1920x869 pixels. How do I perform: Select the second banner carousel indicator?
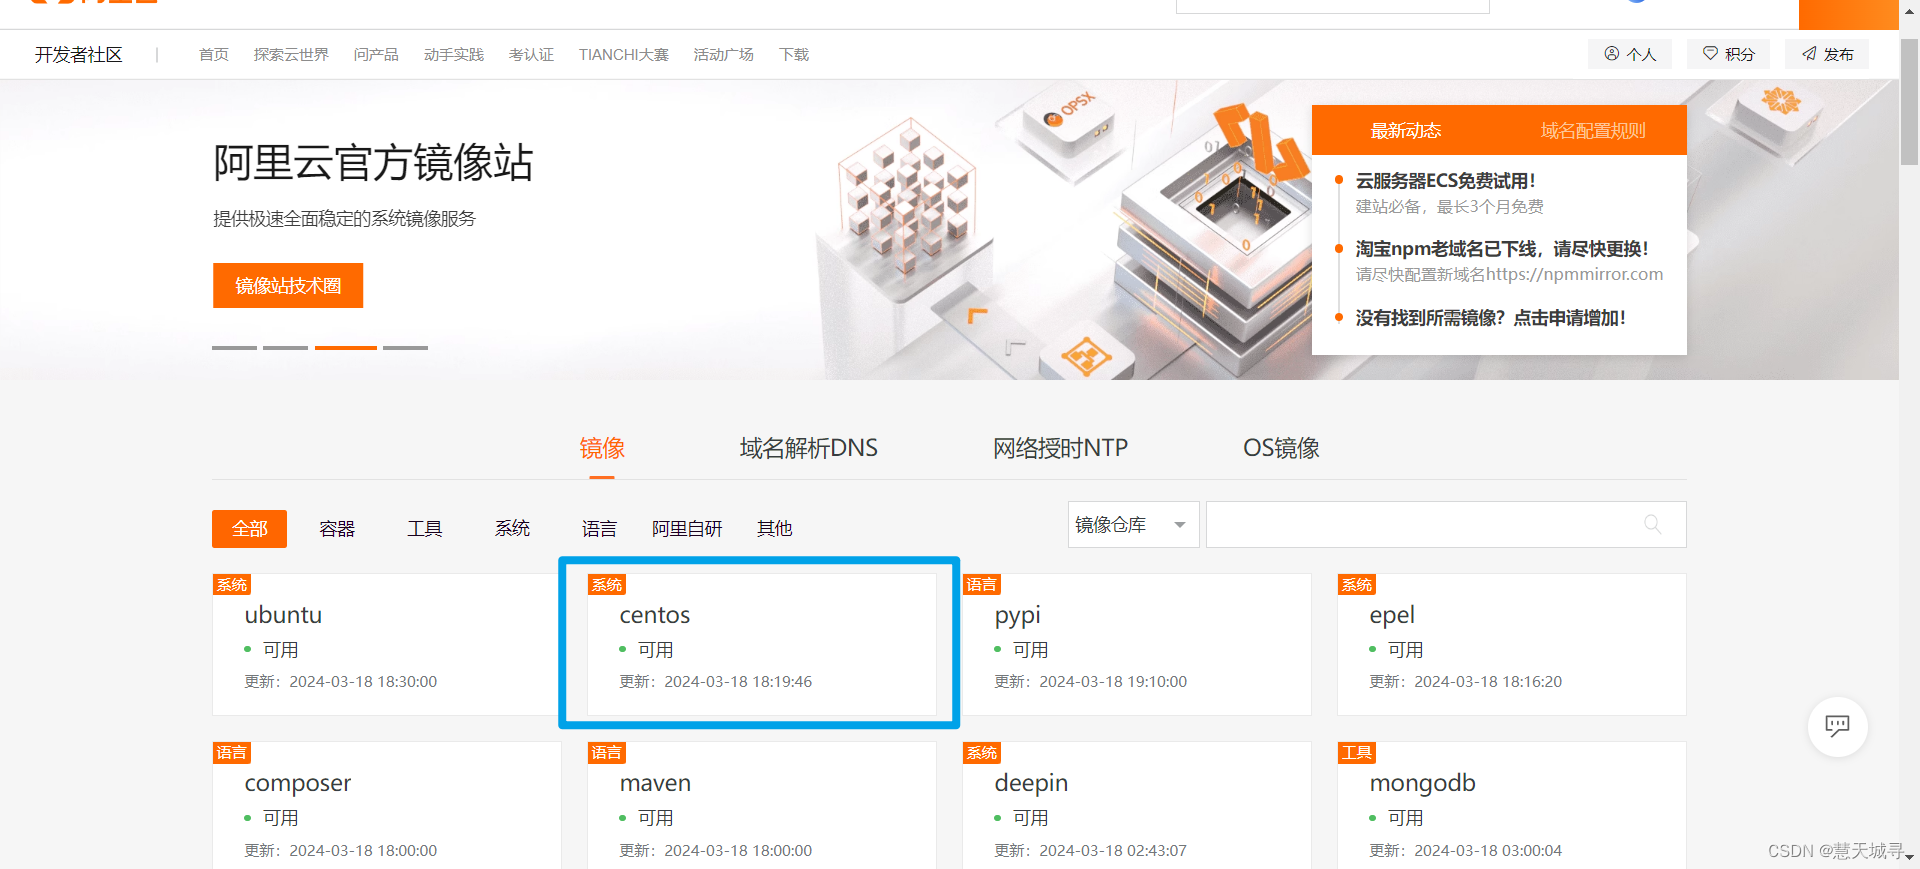pyautogui.click(x=285, y=347)
